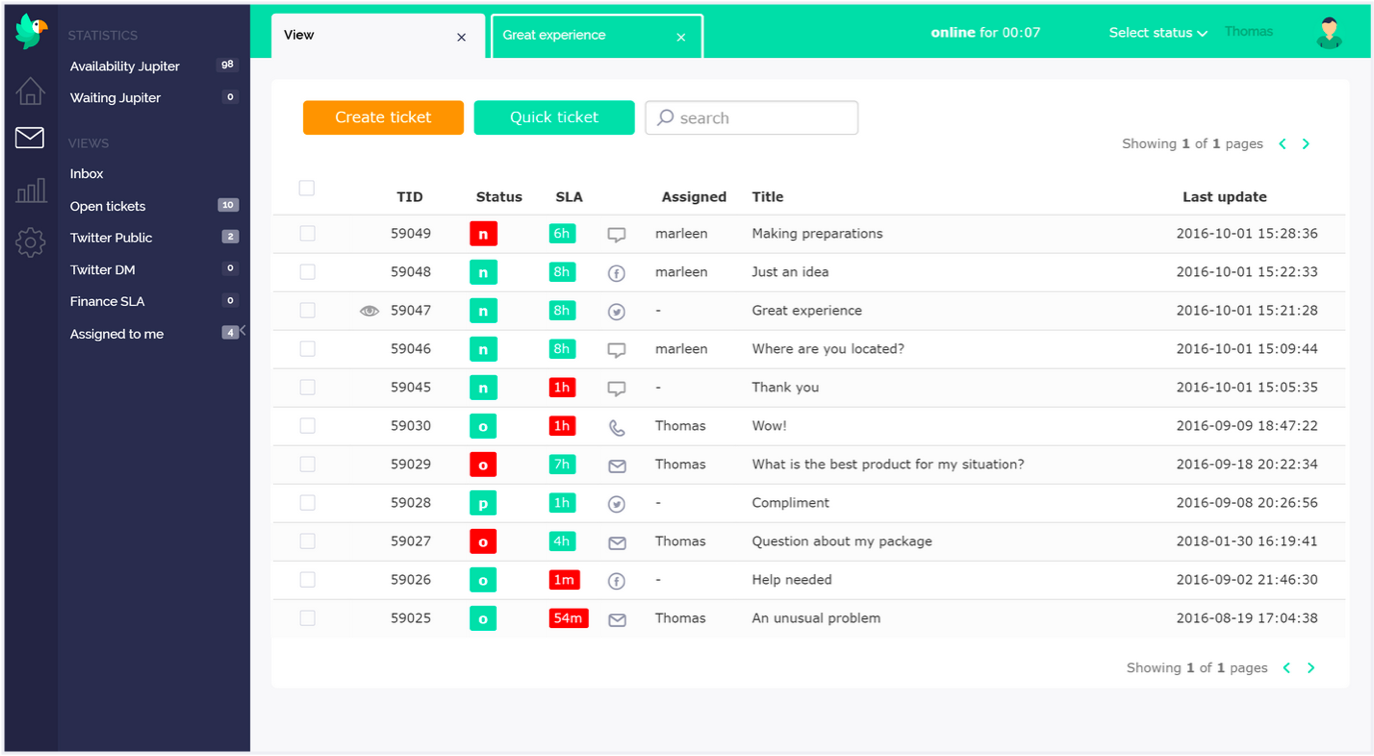Open the Select status dropdown
This screenshot has width=1374, height=756.
pos(1156,32)
